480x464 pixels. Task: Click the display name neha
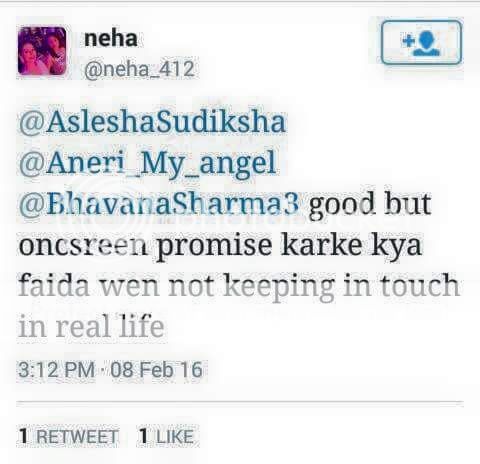pyautogui.click(x=111, y=38)
